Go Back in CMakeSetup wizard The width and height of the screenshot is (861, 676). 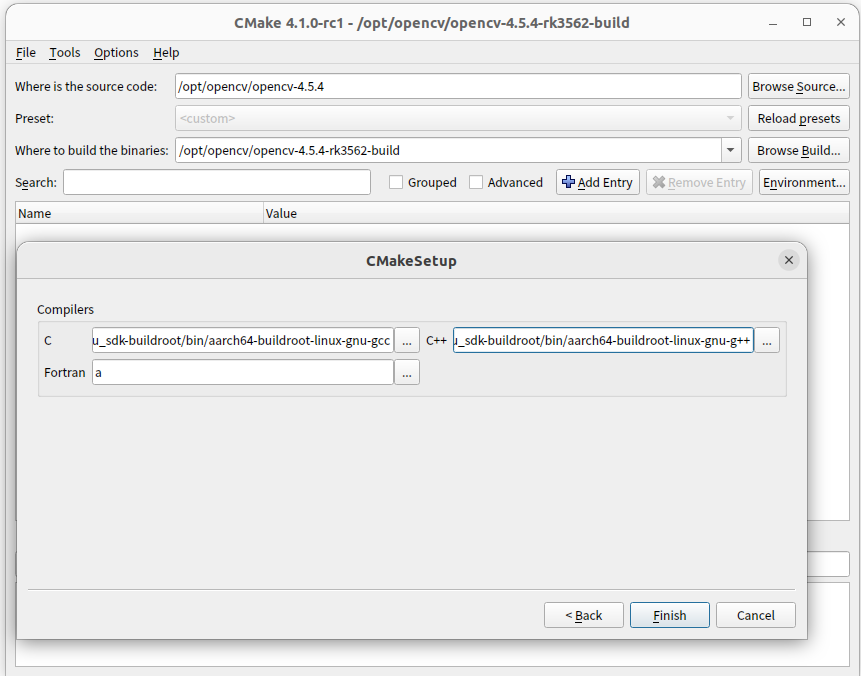pos(584,615)
